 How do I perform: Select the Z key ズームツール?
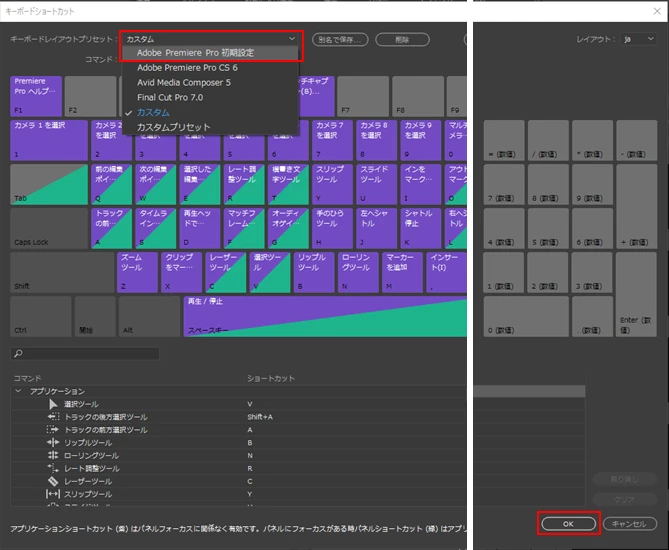tap(137, 273)
